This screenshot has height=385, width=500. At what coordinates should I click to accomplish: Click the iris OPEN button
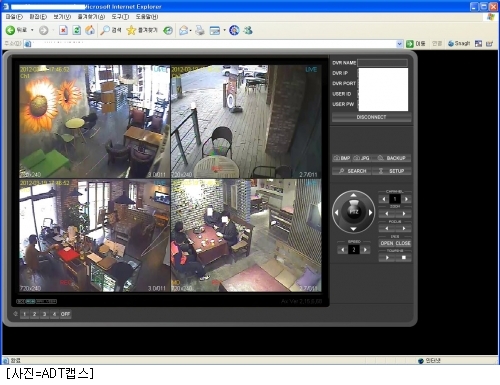[387, 243]
